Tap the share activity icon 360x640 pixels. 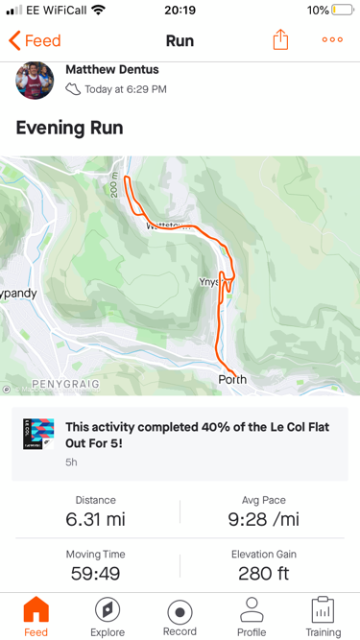coord(280,40)
